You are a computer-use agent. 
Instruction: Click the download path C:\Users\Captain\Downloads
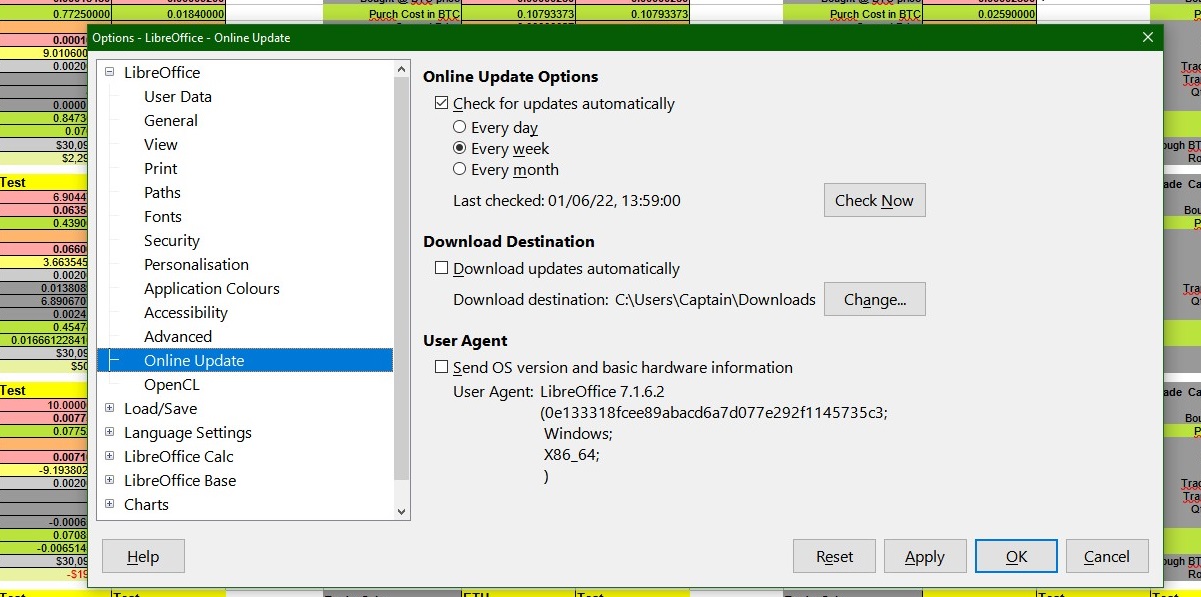point(715,299)
